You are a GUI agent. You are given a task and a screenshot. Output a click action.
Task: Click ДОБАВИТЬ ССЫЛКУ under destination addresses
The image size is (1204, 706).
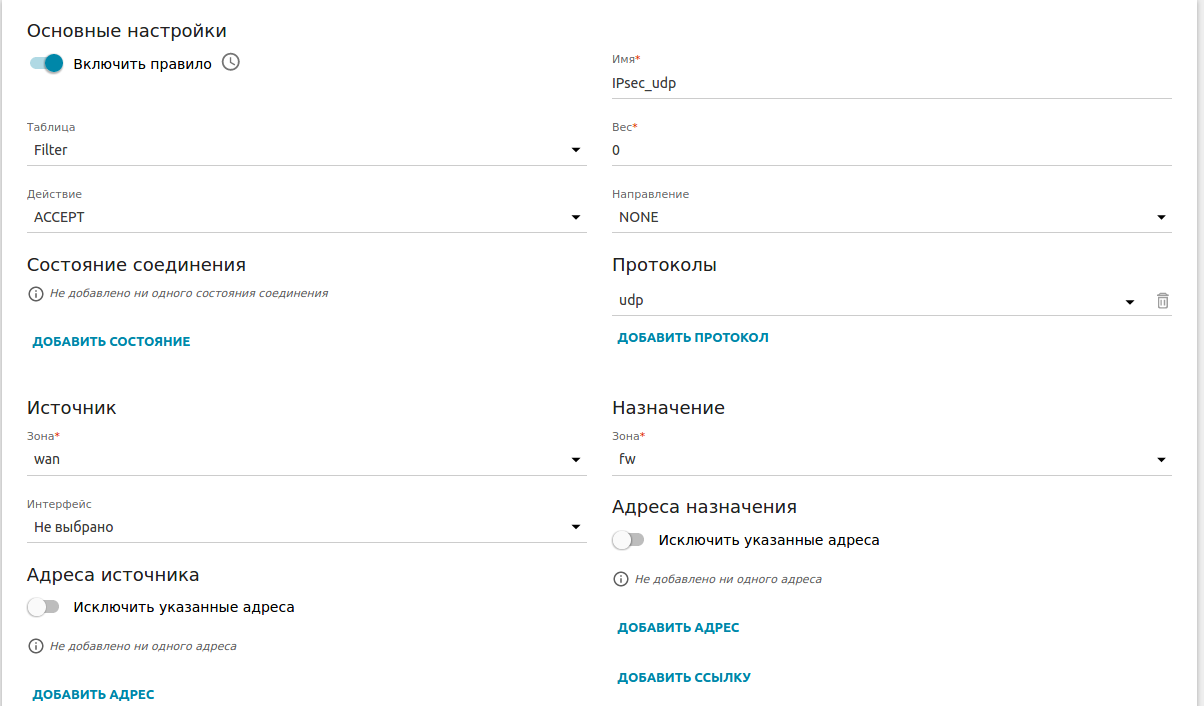[684, 678]
